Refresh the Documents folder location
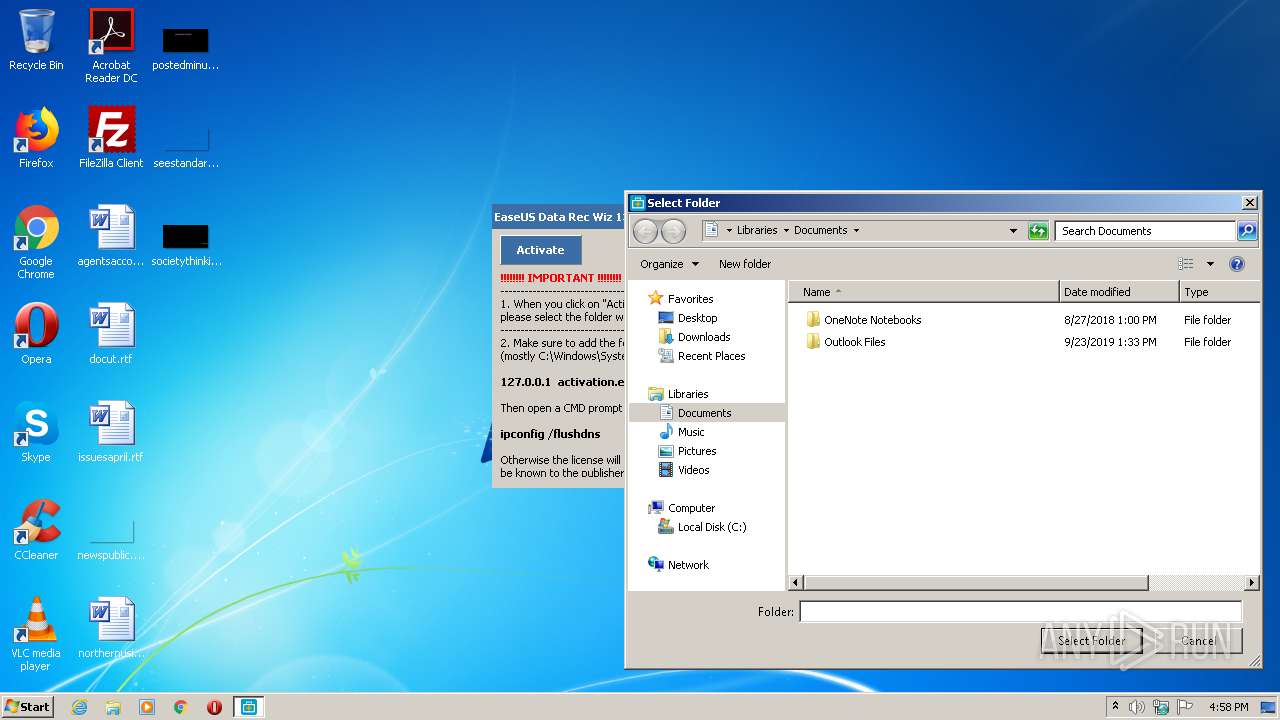 click(x=1037, y=231)
